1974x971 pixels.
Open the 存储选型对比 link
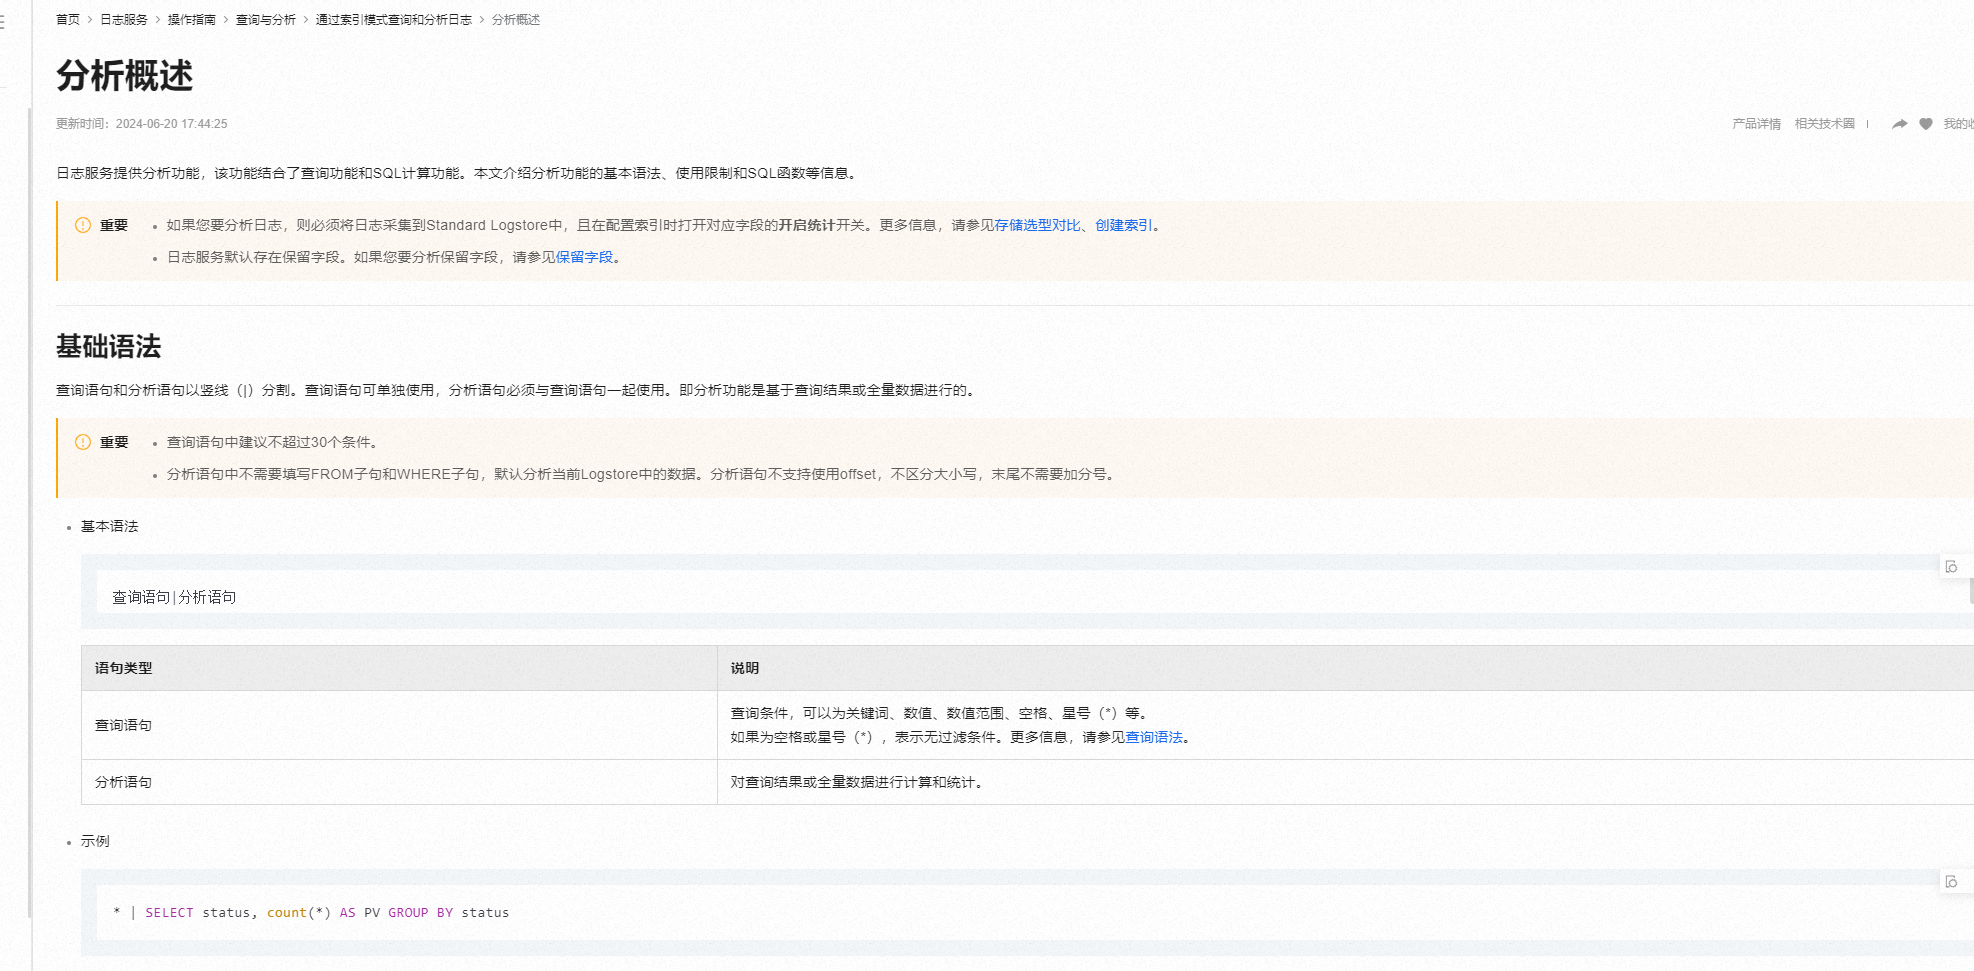point(1038,226)
